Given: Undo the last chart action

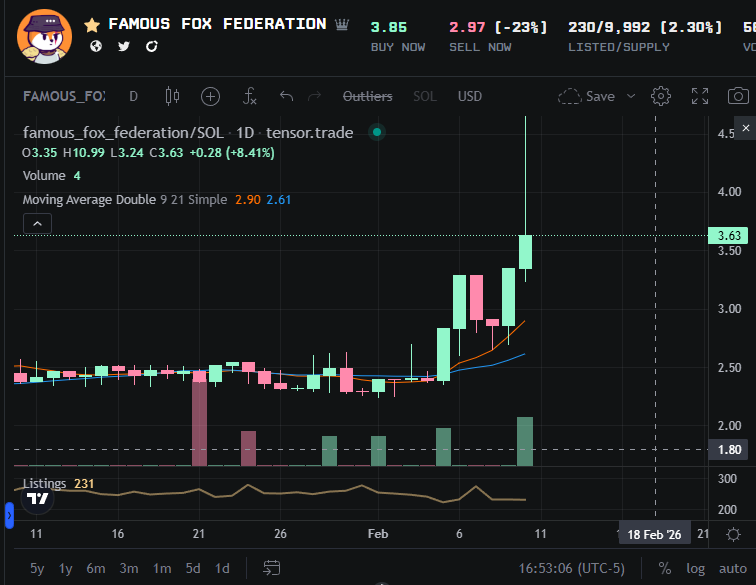Looking at the screenshot, I should click(286, 96).
